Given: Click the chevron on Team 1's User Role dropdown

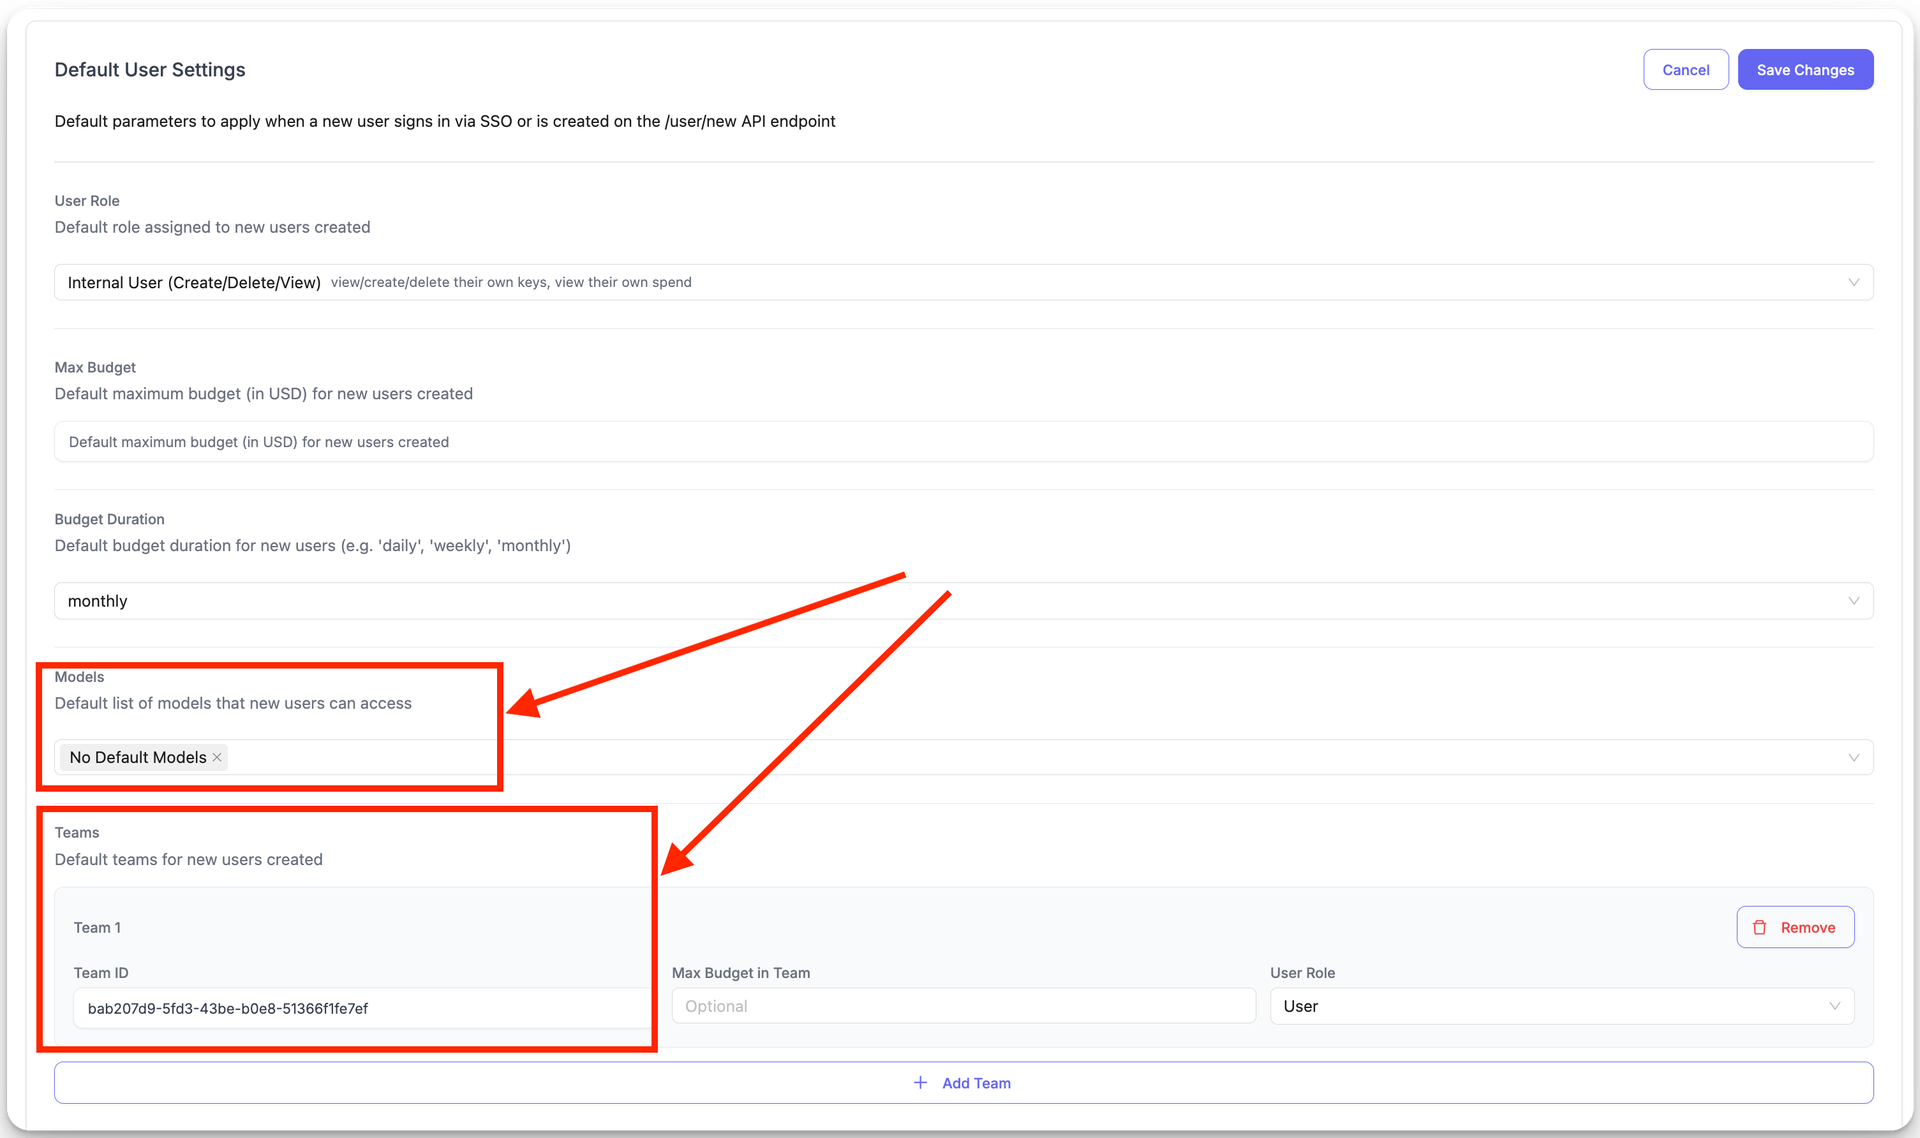Looking at the screenshot, I should pos(1835,1006).
